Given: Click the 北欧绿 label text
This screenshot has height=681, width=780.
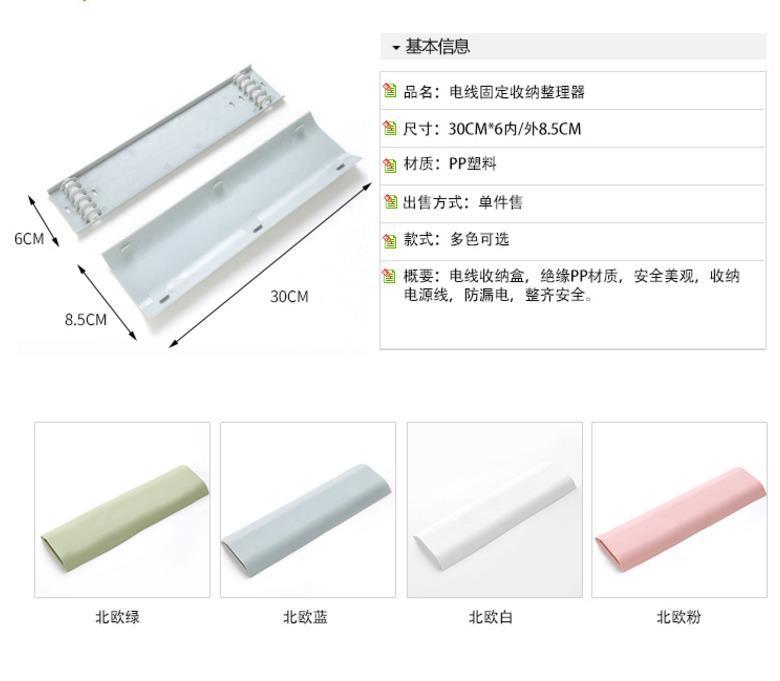Looking at the screenshot, I should click(x=117, y=617).
